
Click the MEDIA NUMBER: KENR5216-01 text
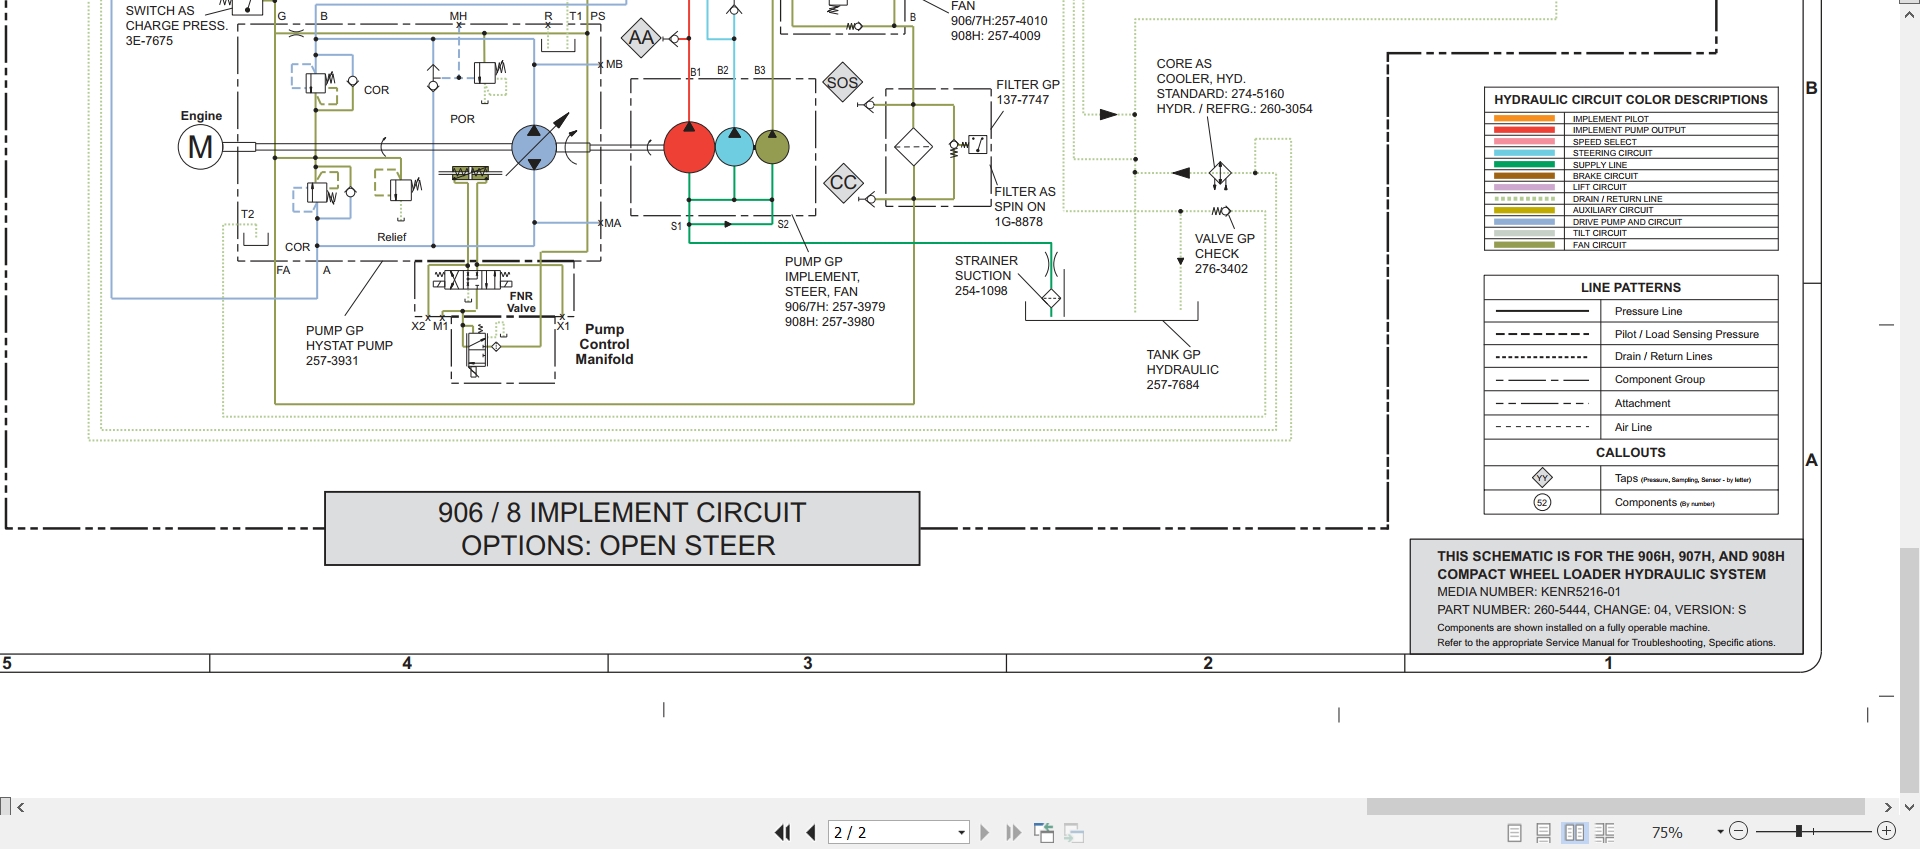coord(1529,591)
